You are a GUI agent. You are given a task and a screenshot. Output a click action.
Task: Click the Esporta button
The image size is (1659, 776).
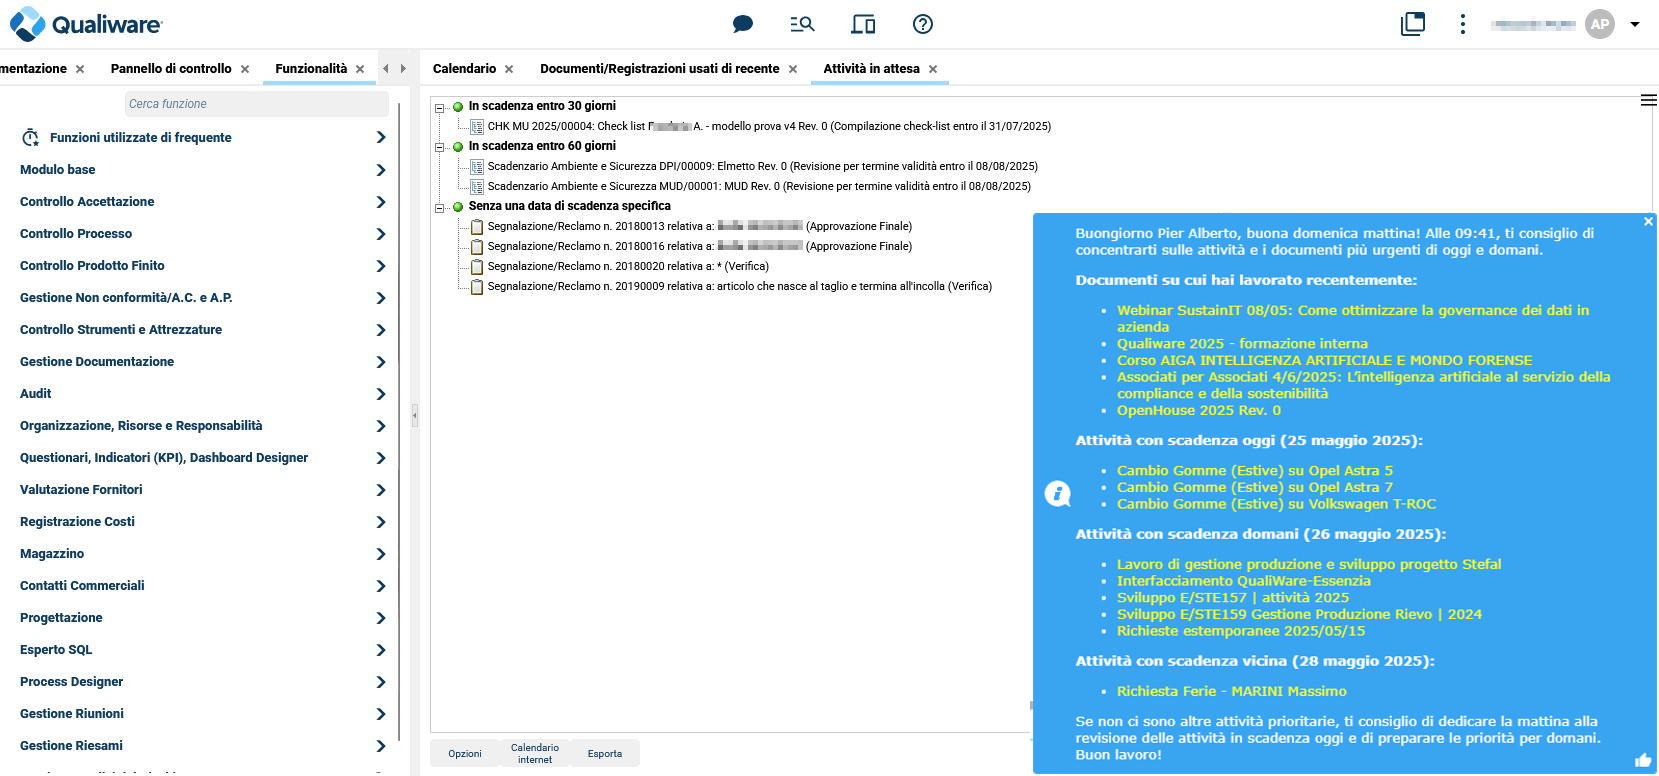(605, 754)
